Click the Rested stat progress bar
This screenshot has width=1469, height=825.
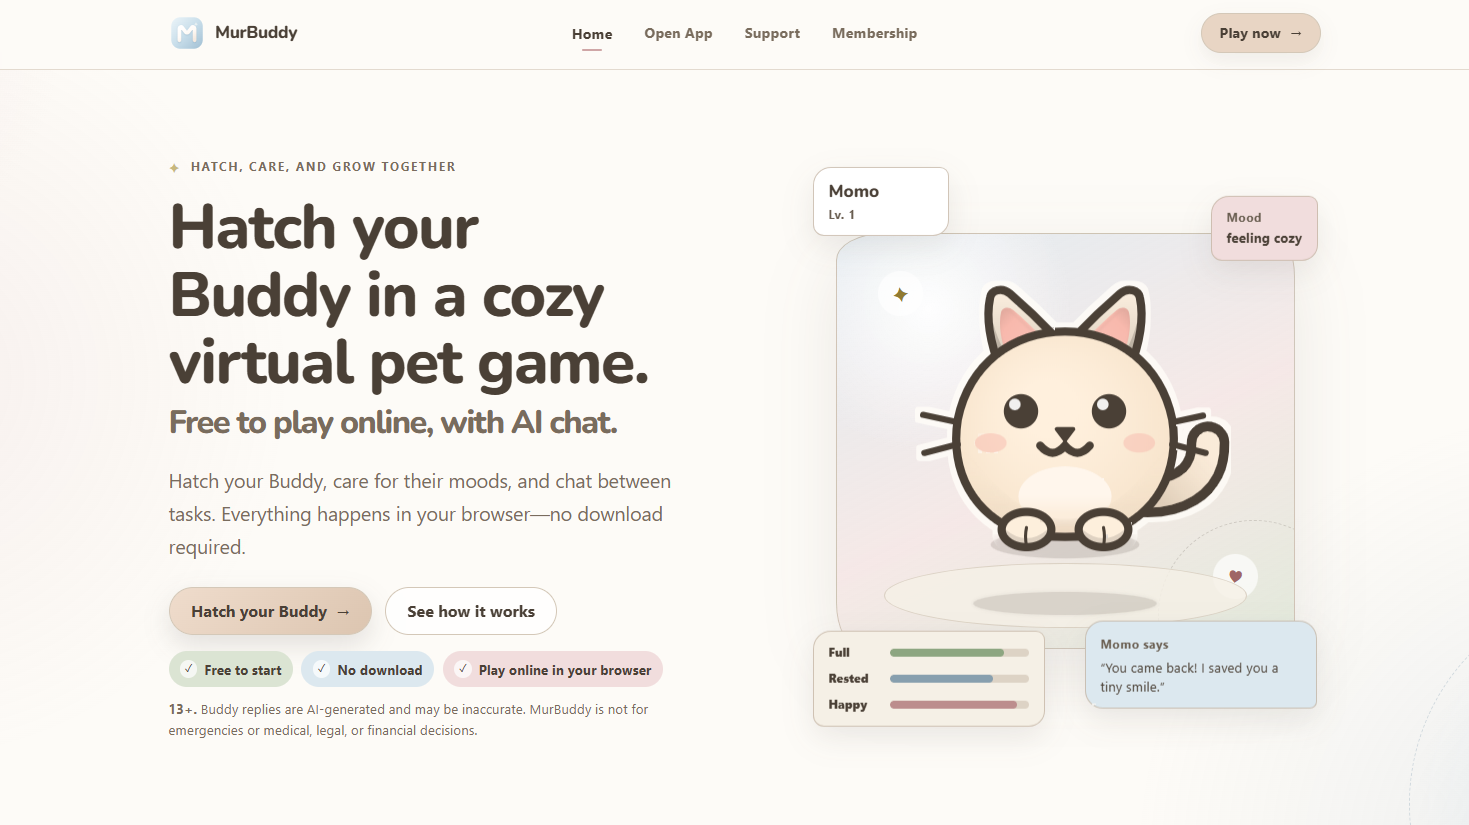[959, 679]
